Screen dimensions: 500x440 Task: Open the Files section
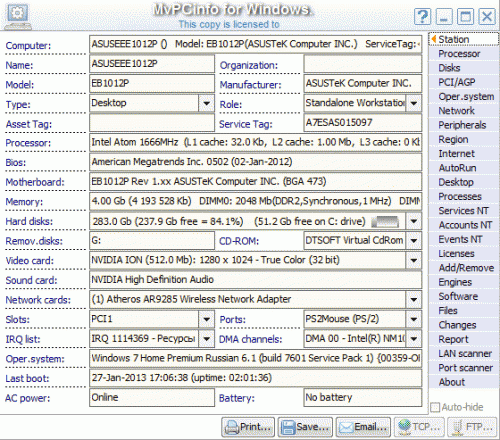pos(464,311)
